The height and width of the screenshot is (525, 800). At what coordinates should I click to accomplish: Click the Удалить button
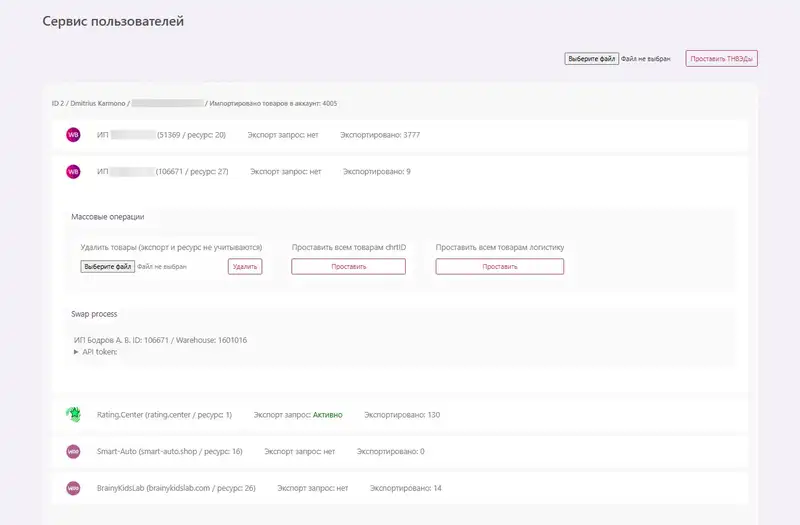click(x=245, y=266)
